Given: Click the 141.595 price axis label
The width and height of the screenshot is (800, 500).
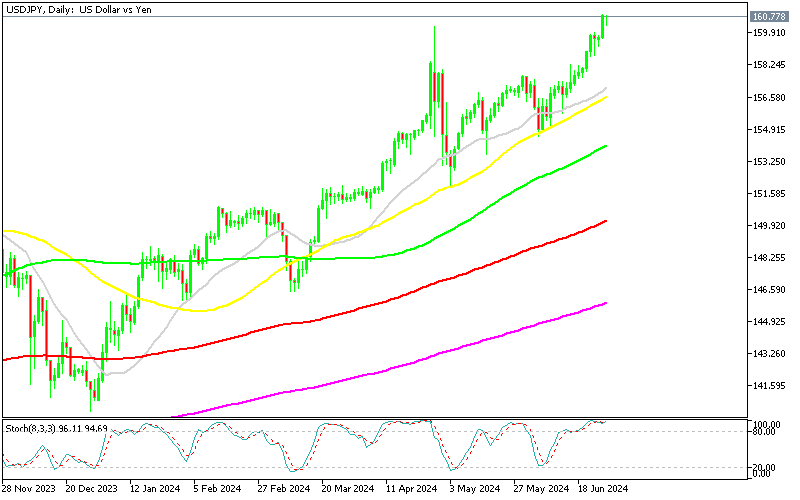Looking at the screenshot, I should click(769, 385).
